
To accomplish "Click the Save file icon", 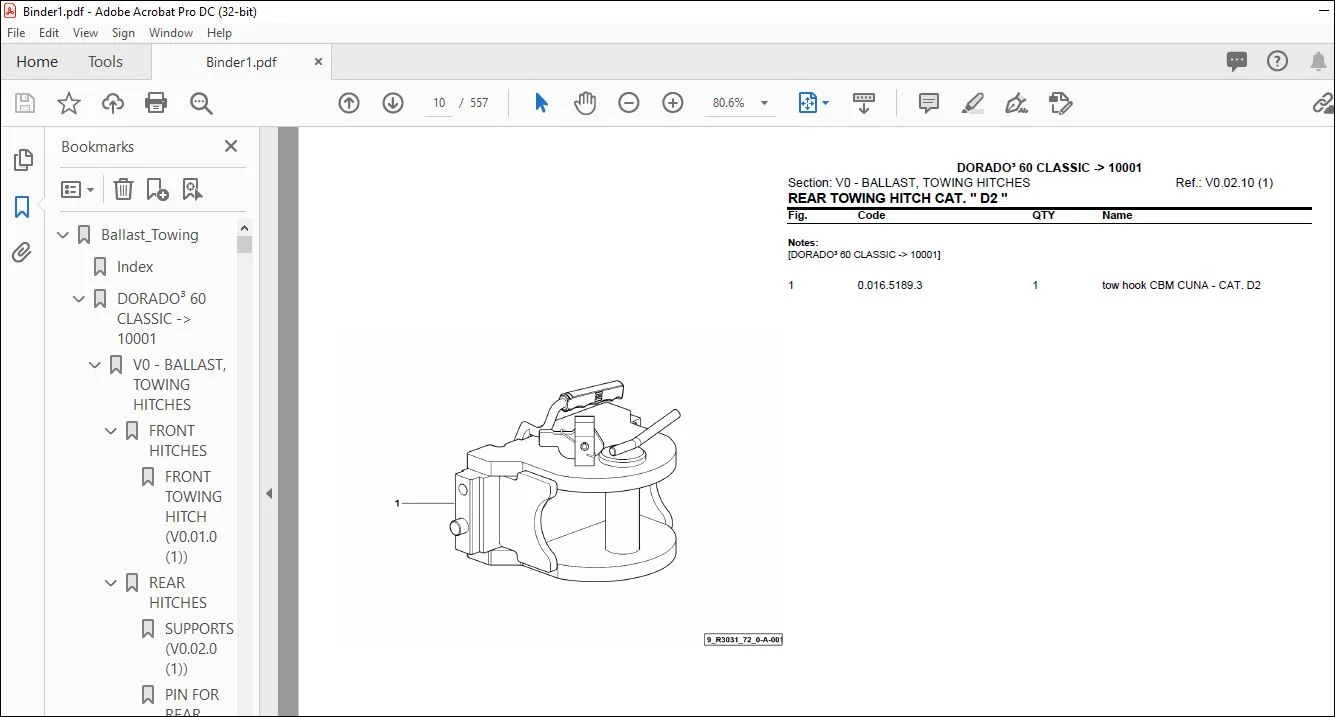I will (25, 103).
